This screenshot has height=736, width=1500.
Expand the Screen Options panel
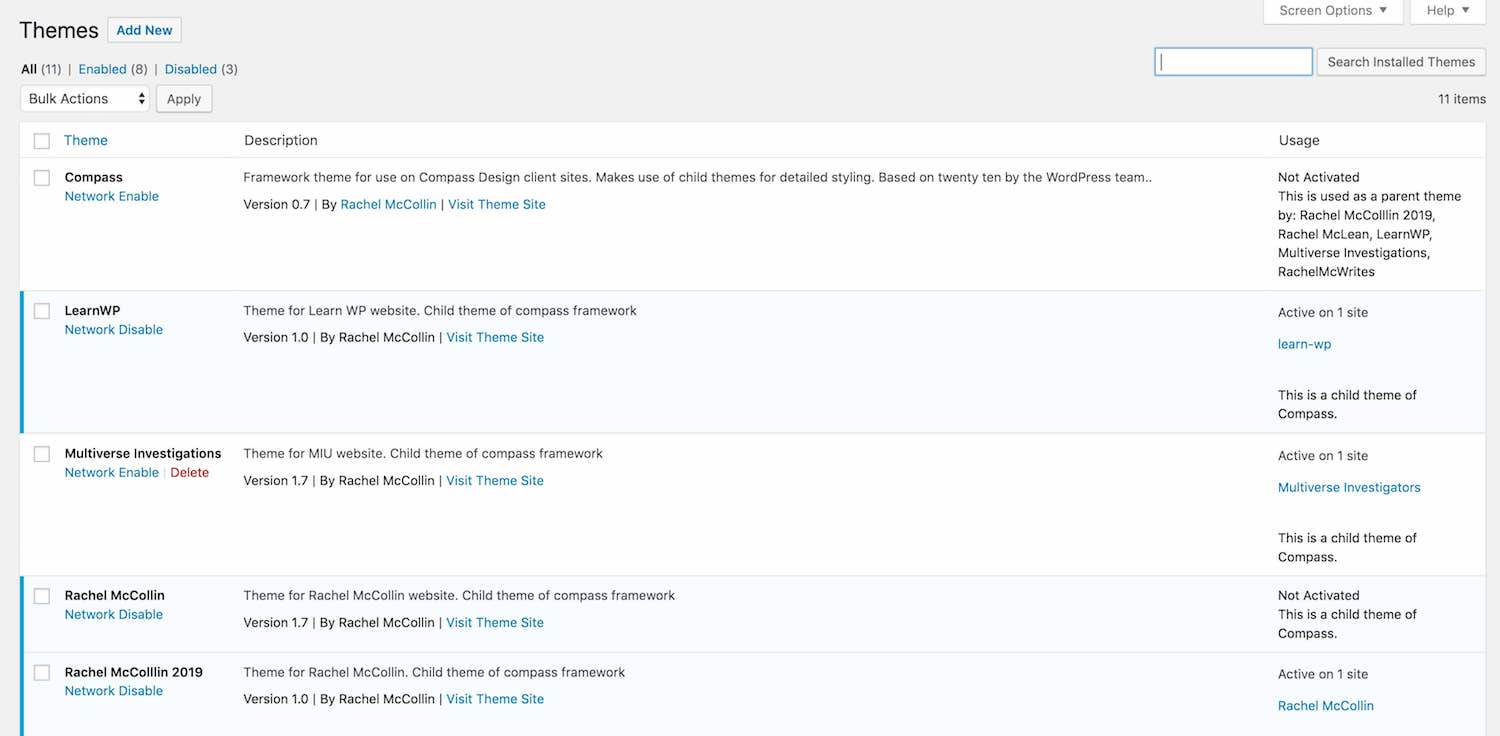[1333, 11]
